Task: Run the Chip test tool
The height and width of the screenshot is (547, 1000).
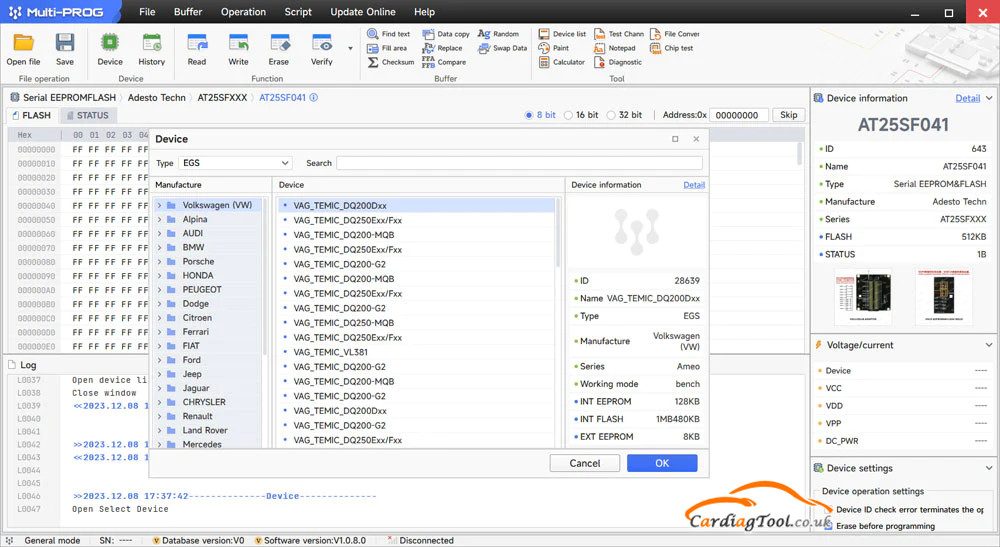Action: (x=672, y=48)
